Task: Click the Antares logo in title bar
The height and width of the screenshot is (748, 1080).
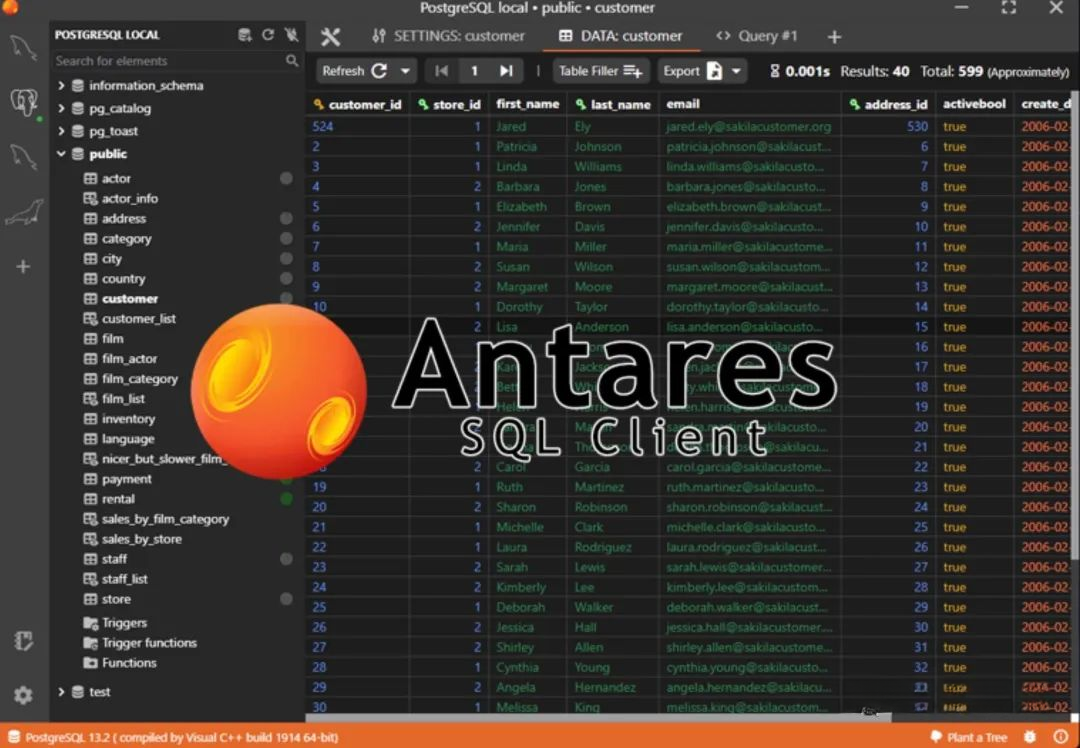Action: pyautogui.click(x=10, y=7)
